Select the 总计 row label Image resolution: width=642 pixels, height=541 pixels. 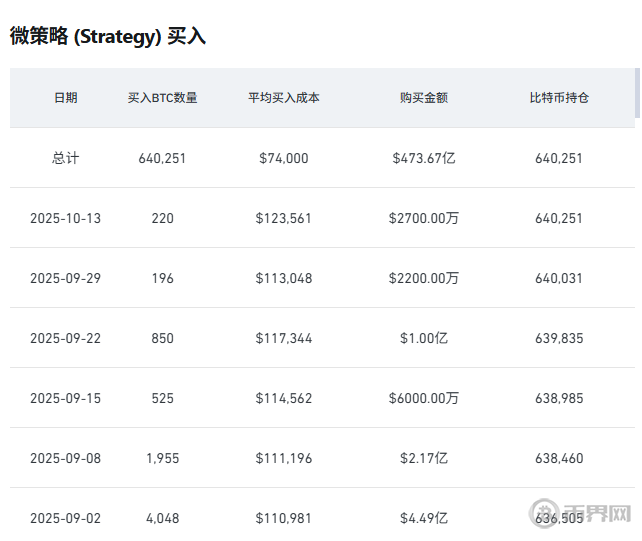66,158
